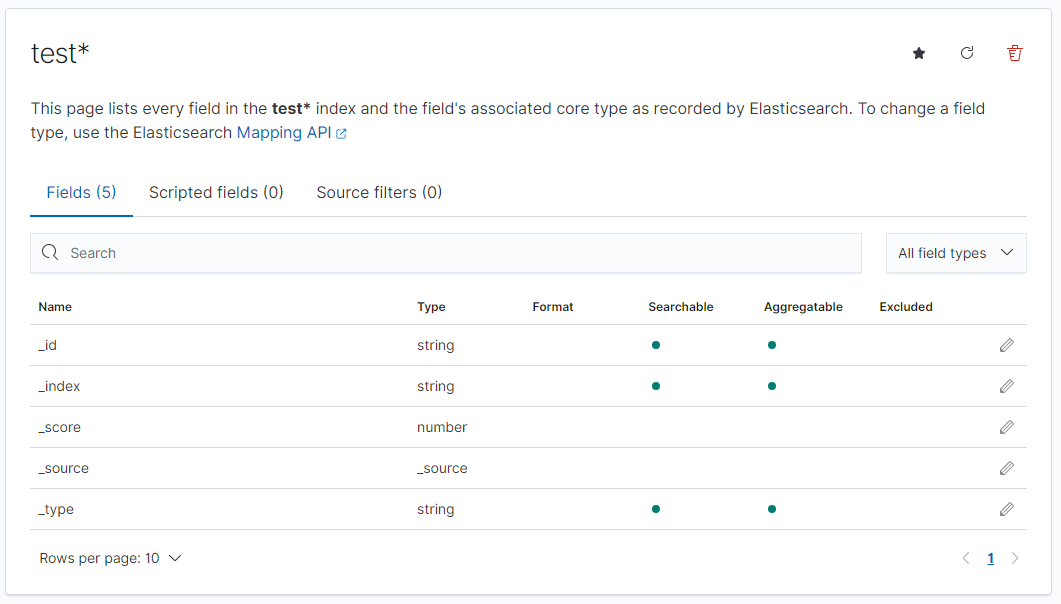Edit the _source field pencil icon
The image size is (1061, 604).
(x=1006, y=468)
